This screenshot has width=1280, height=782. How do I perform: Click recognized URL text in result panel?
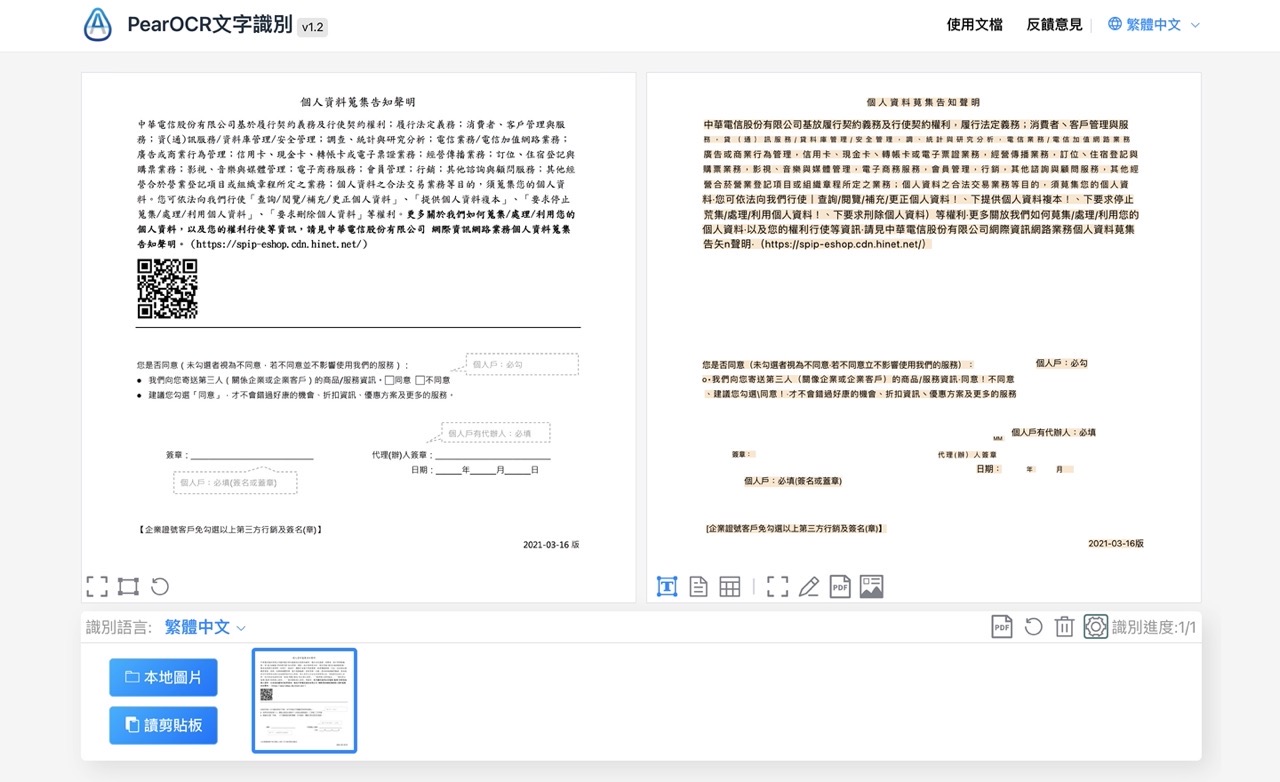(843, 244)
